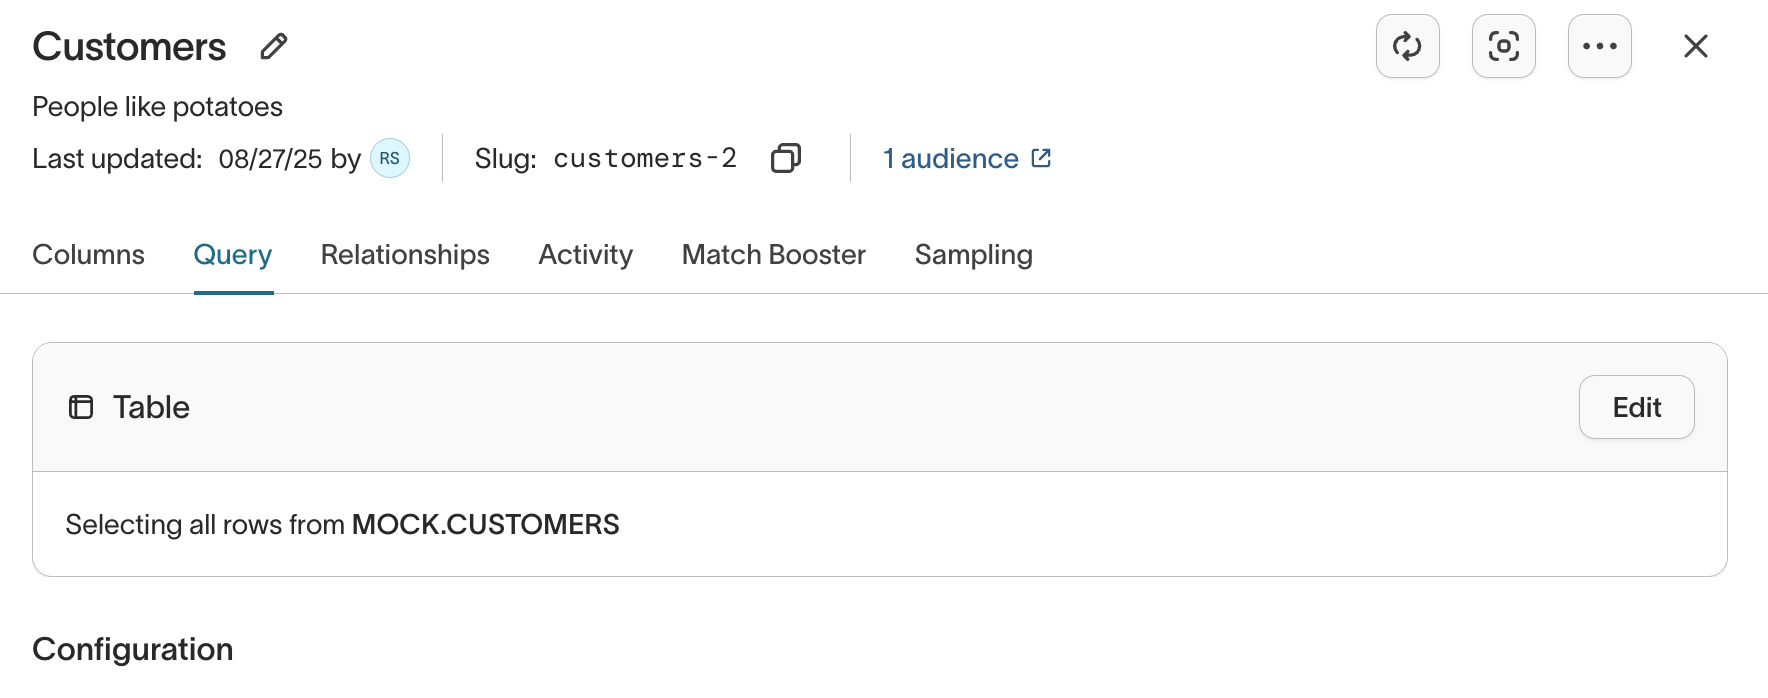Switch to the Columns tab
Screen dimensions: 1768x698
pos(88,255)
